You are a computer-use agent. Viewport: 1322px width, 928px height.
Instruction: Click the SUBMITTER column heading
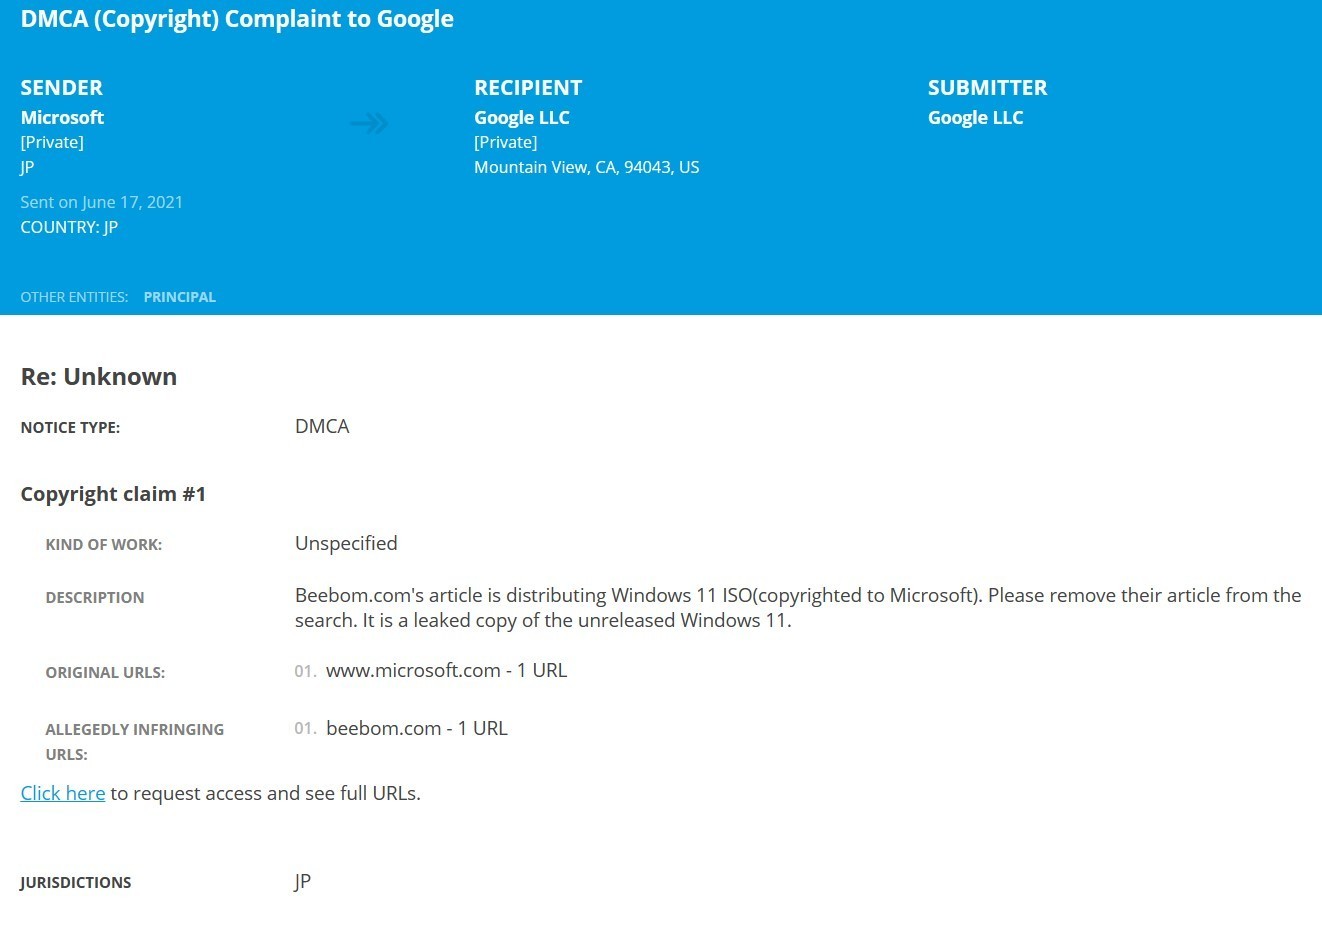[987, 88]
